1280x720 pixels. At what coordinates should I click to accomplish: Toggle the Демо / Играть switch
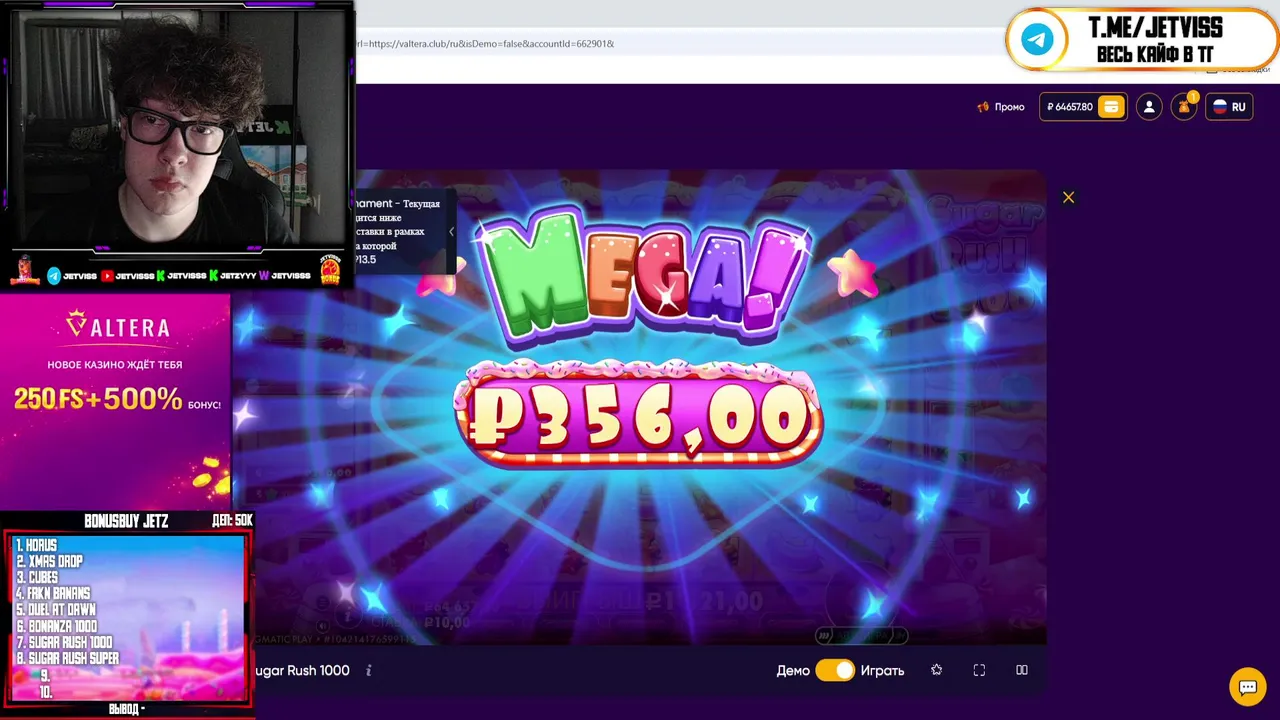click(835, 670)
